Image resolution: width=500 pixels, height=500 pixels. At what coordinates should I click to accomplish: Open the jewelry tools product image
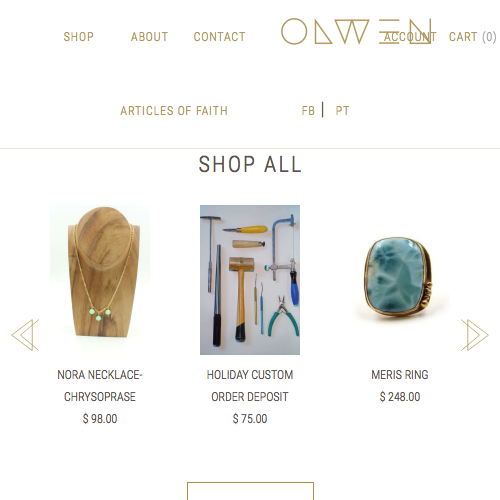point(250,280)
